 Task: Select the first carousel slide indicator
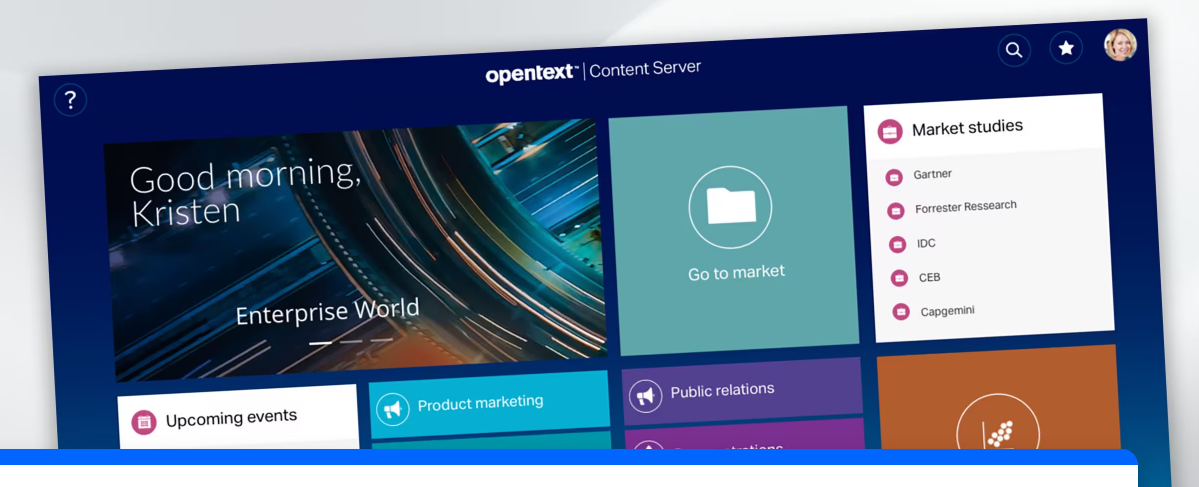point(320,343)
